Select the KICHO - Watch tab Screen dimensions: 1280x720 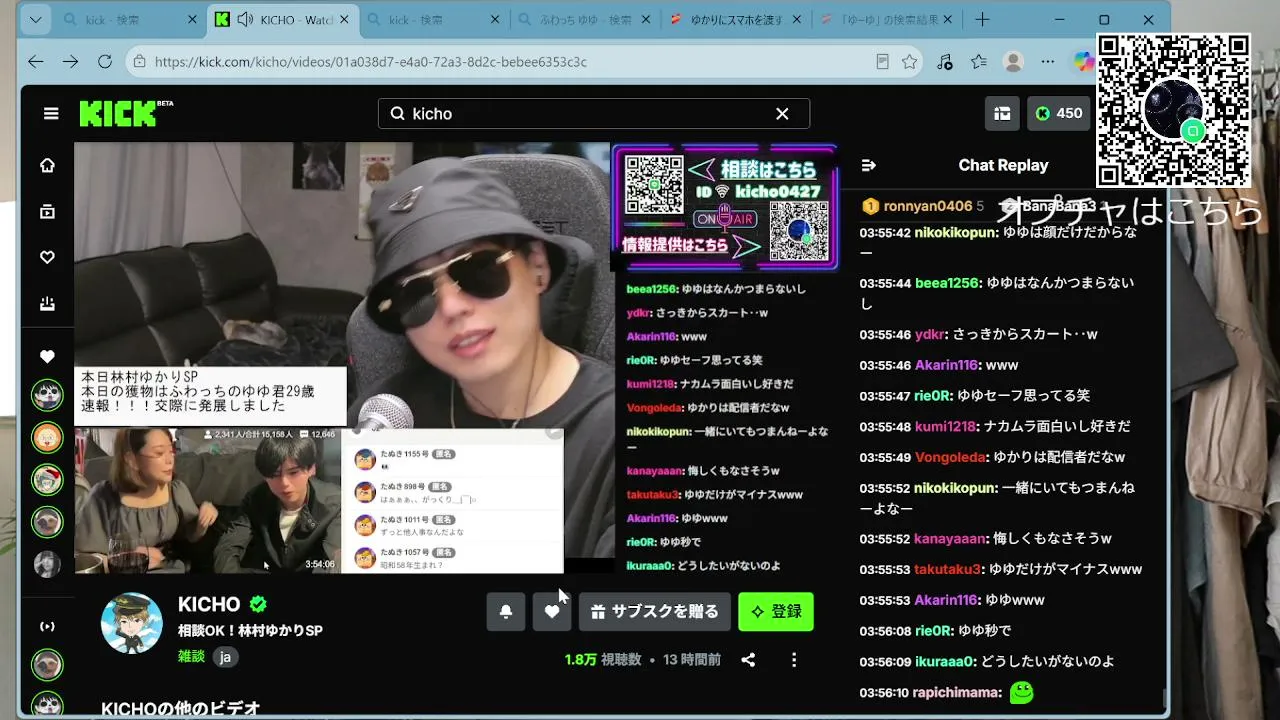click(284, 20)
